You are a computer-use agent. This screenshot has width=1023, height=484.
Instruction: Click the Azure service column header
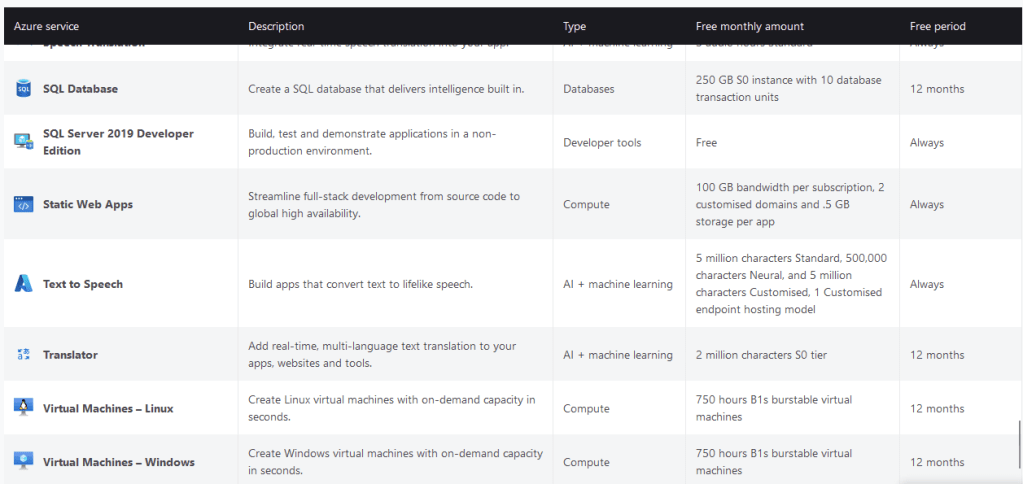(x=46, y=26)
